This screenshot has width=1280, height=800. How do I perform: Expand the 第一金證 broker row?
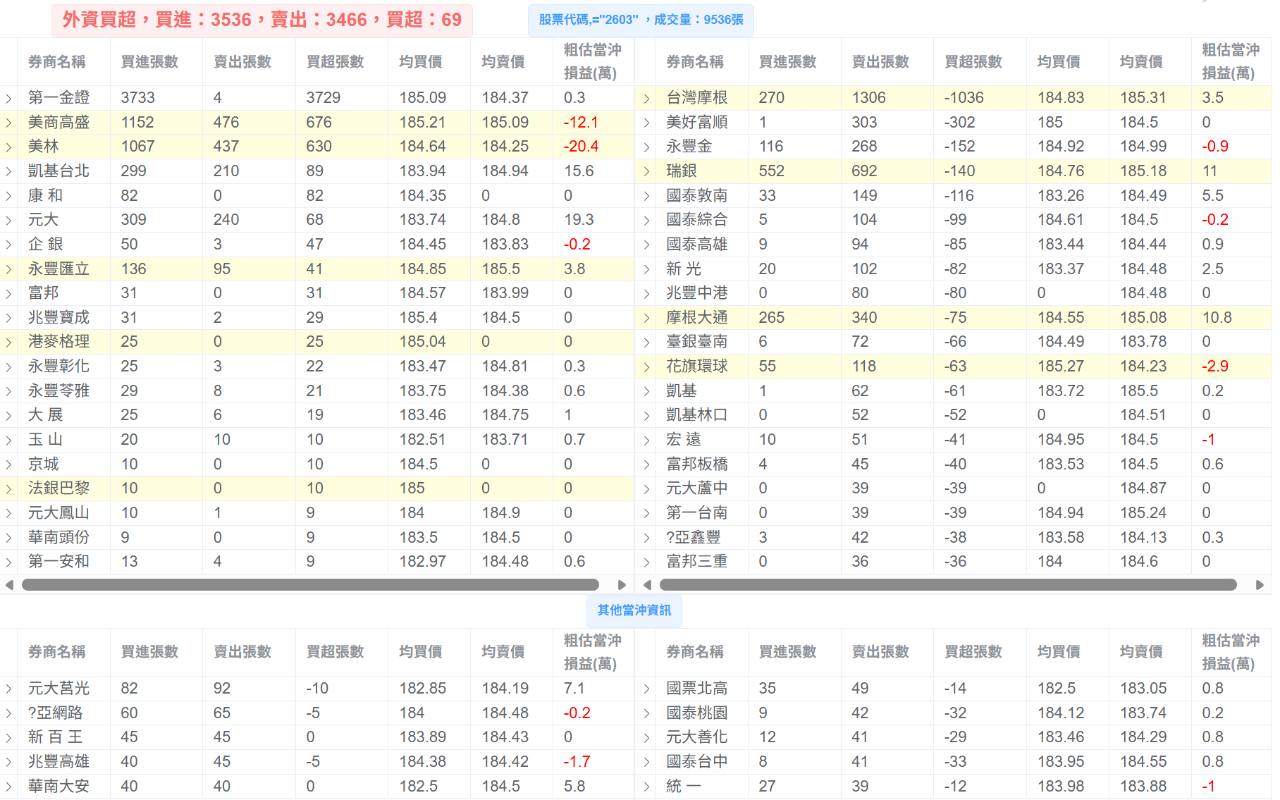[x=8, y=98]
